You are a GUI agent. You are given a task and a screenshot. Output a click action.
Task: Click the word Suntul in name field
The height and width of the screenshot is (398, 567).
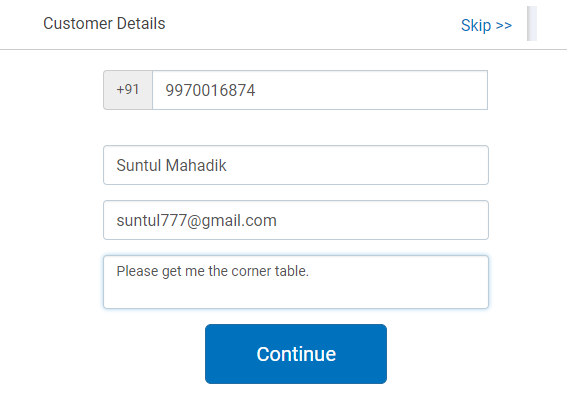pos(138,166)
